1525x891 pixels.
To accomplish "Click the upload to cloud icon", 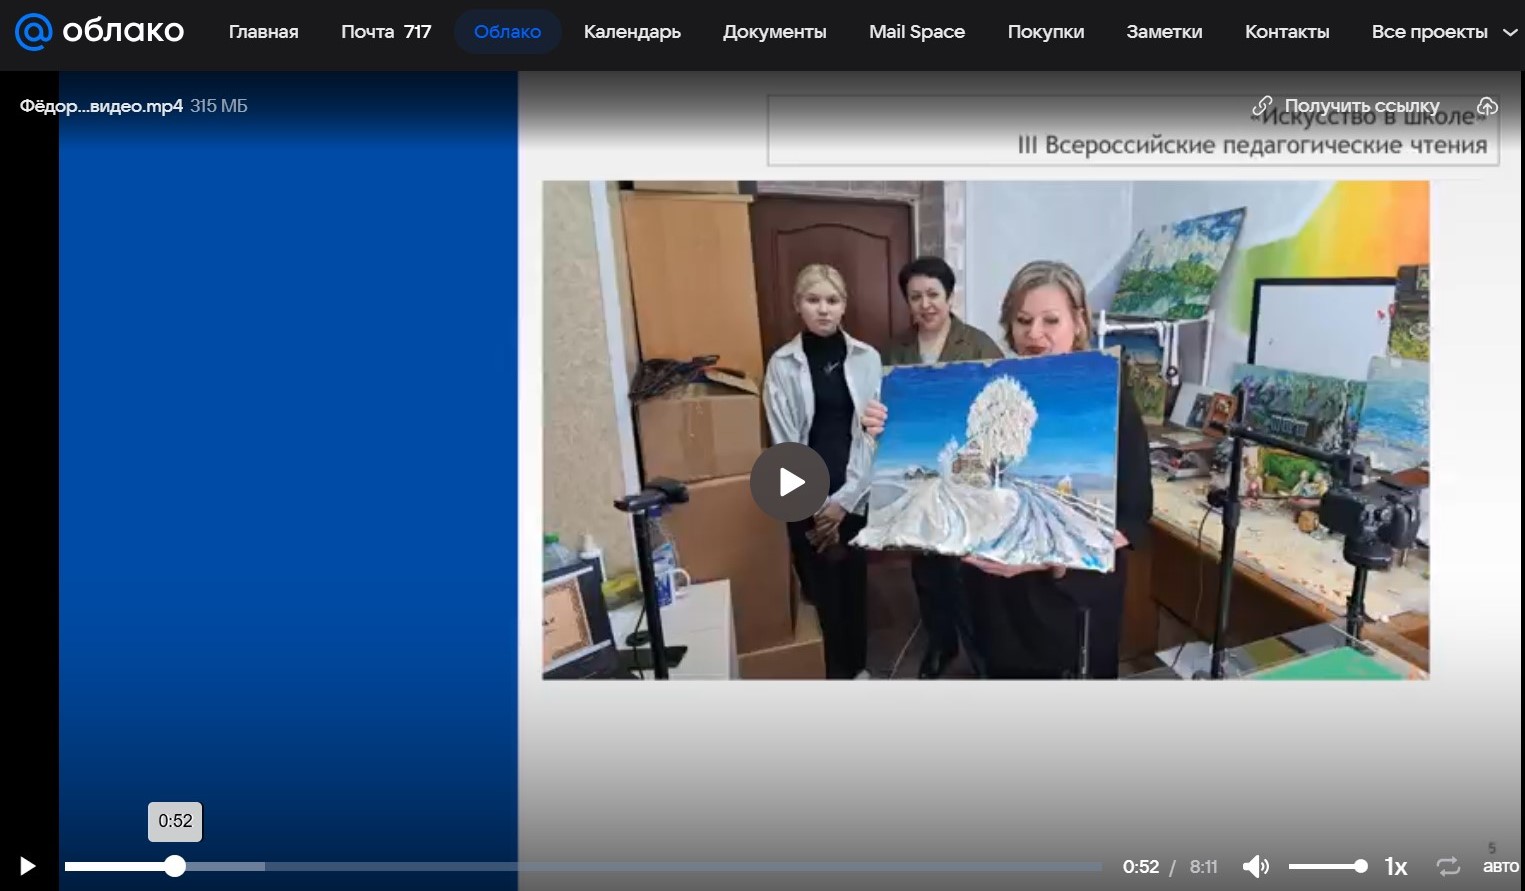I will coord(1487,106).
